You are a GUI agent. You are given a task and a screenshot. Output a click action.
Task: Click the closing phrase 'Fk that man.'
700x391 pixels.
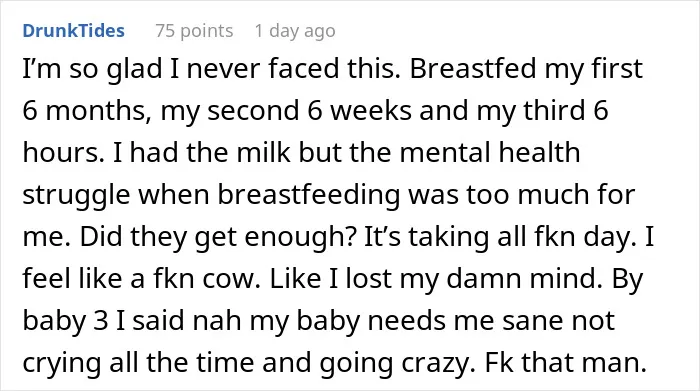(x=566, y=363)
